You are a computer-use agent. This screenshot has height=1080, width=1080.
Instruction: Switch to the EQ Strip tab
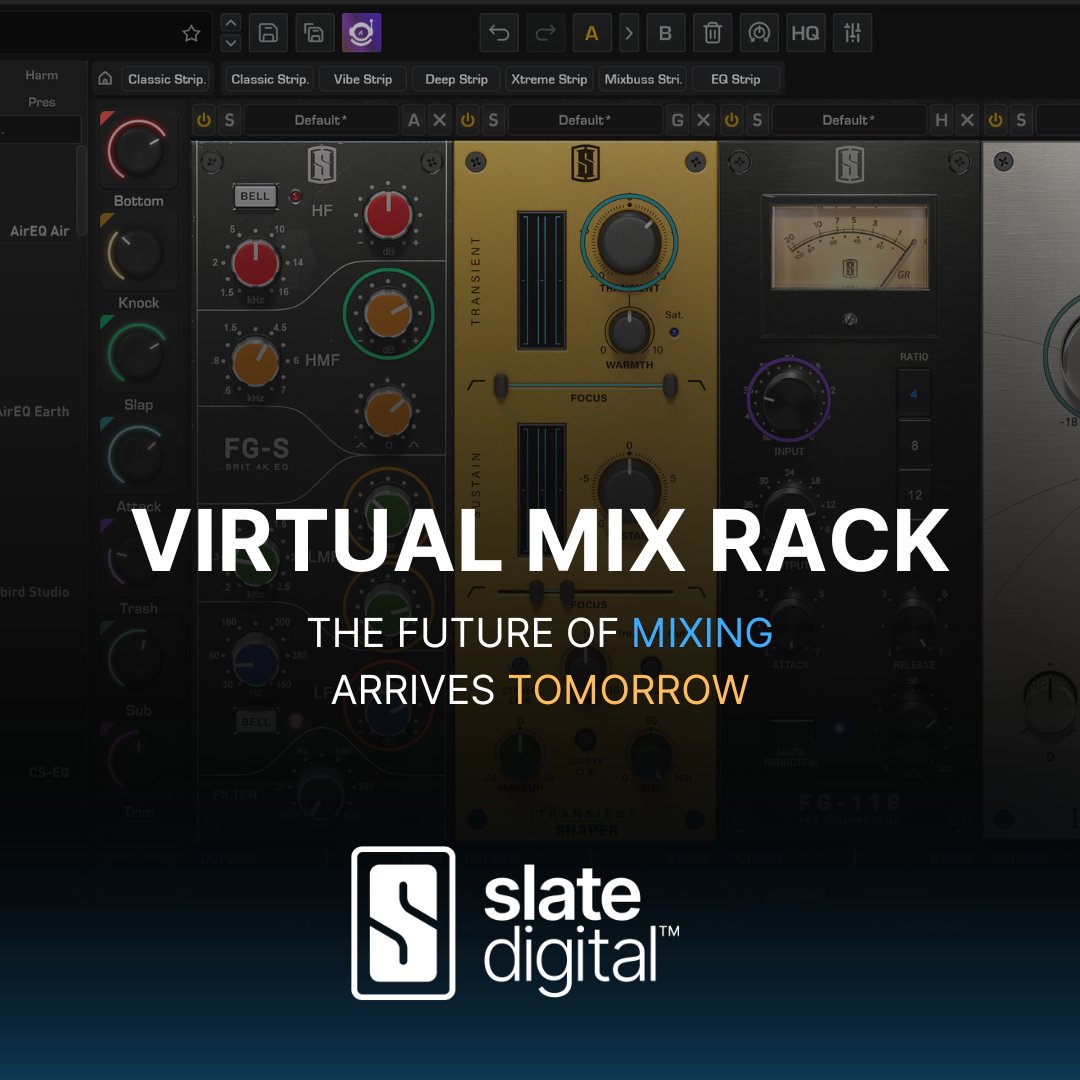pos(736,79)
